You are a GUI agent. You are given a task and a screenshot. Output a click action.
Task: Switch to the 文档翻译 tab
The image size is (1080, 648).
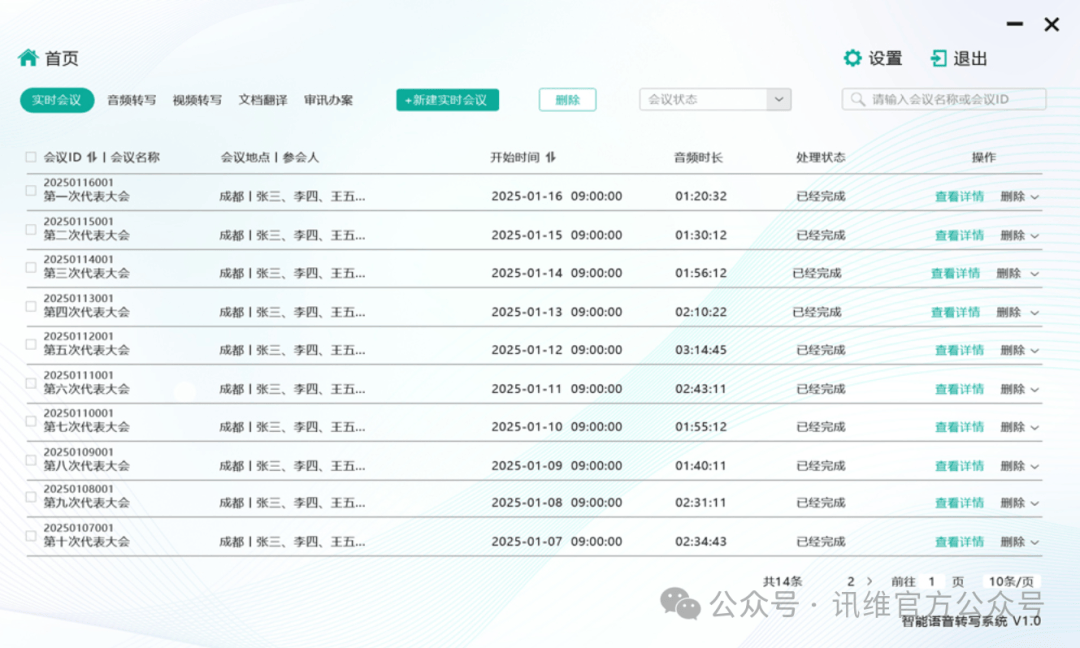tap(263, 100)
